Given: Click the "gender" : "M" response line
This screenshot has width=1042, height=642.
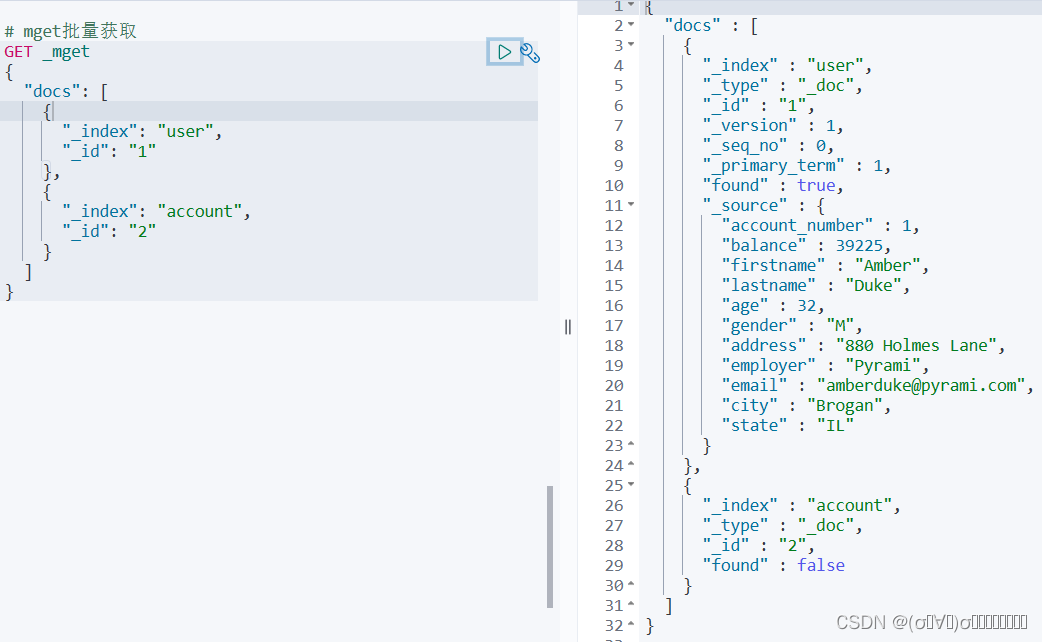Looking at the screenshot, I should [792, 325].
